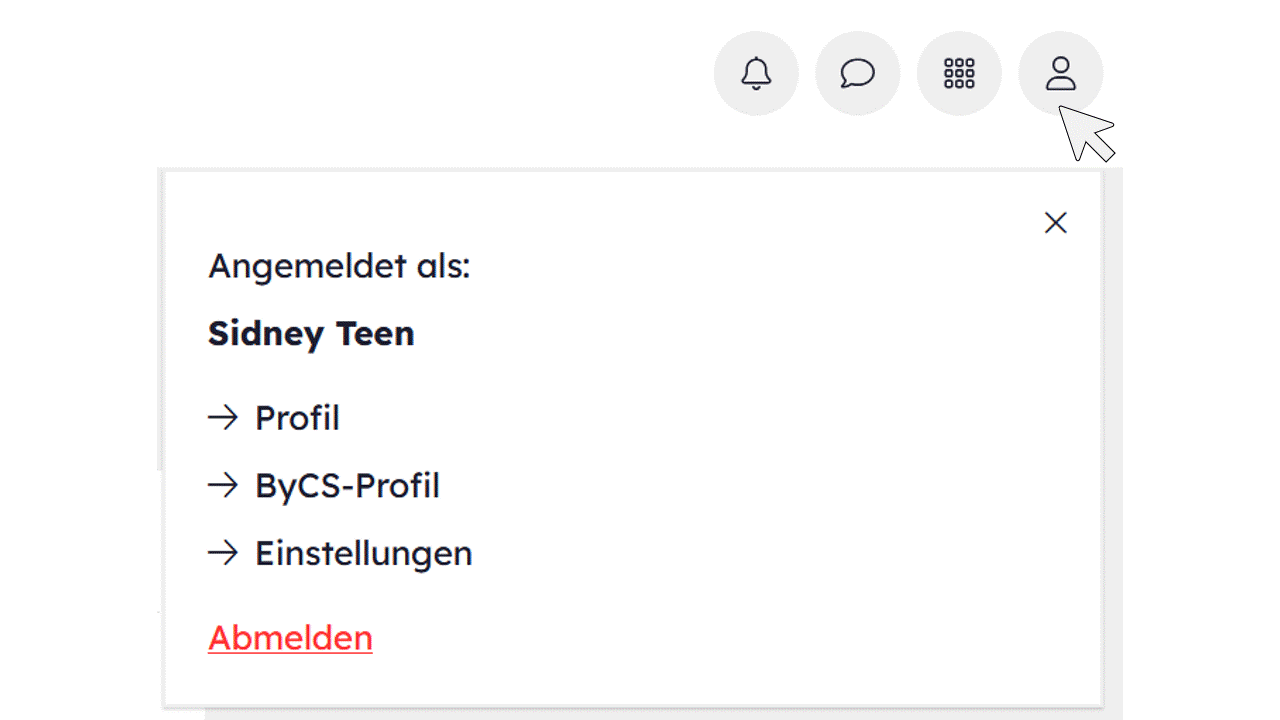This screenshot has width=1280, height=720.
Task: Open the Einstellungen menu entry
Action: tap(364, 553)
